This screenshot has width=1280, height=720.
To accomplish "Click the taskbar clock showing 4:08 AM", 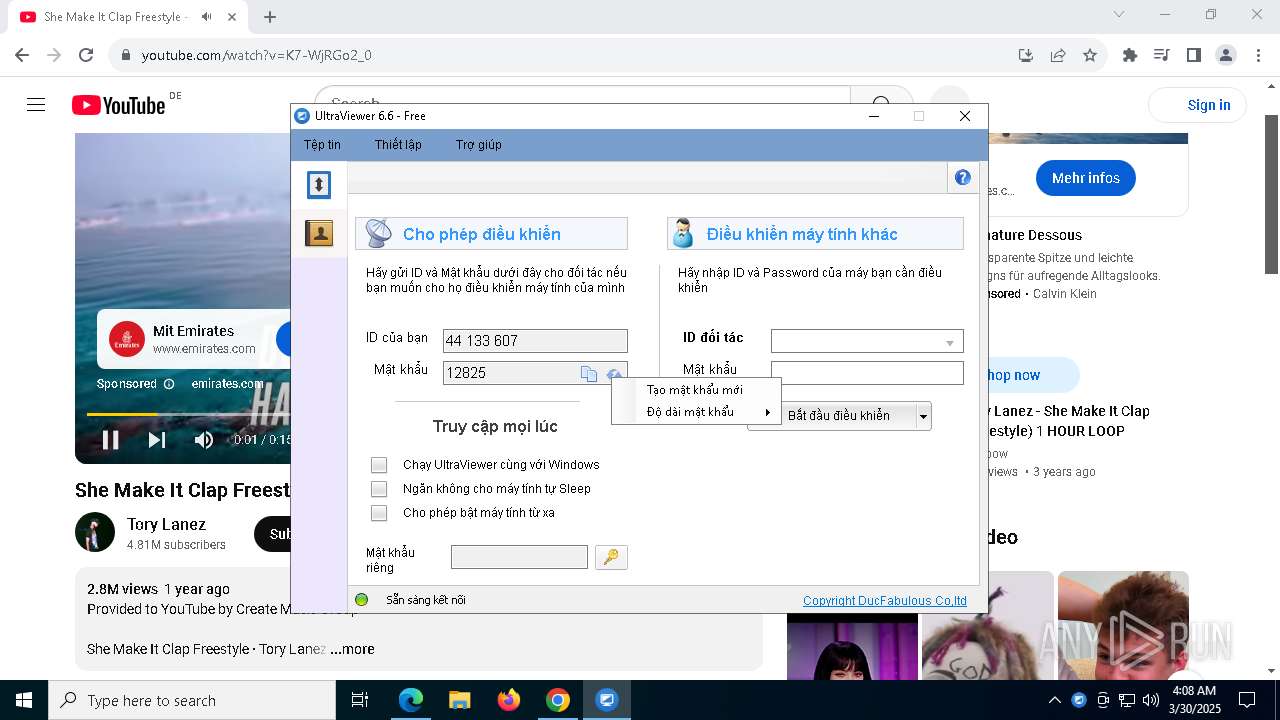I will [x=1193, y=700].
